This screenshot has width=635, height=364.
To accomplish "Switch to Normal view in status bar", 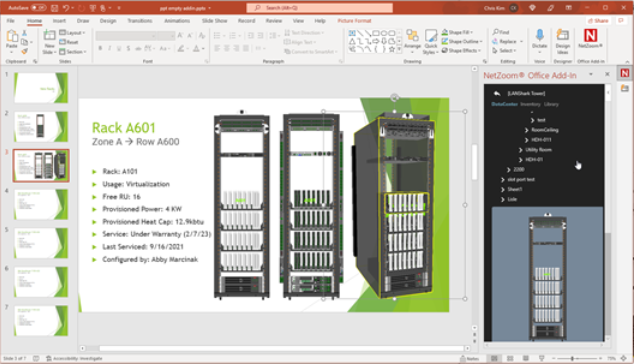I will tap(494, 358).
